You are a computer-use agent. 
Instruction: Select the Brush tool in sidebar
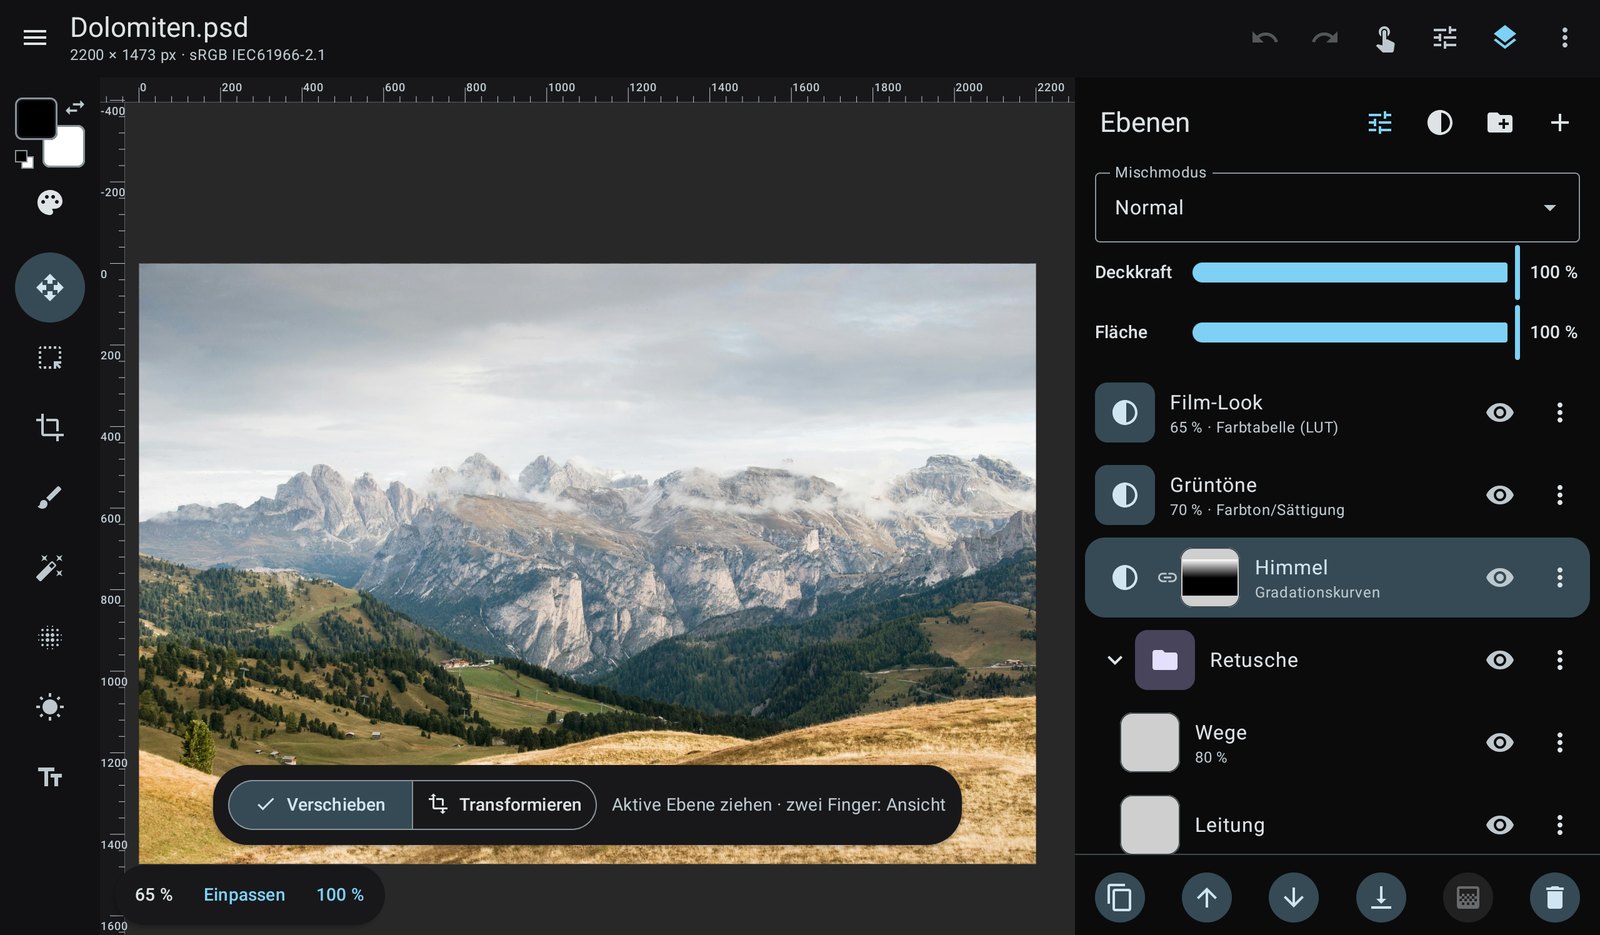point(49,497)
